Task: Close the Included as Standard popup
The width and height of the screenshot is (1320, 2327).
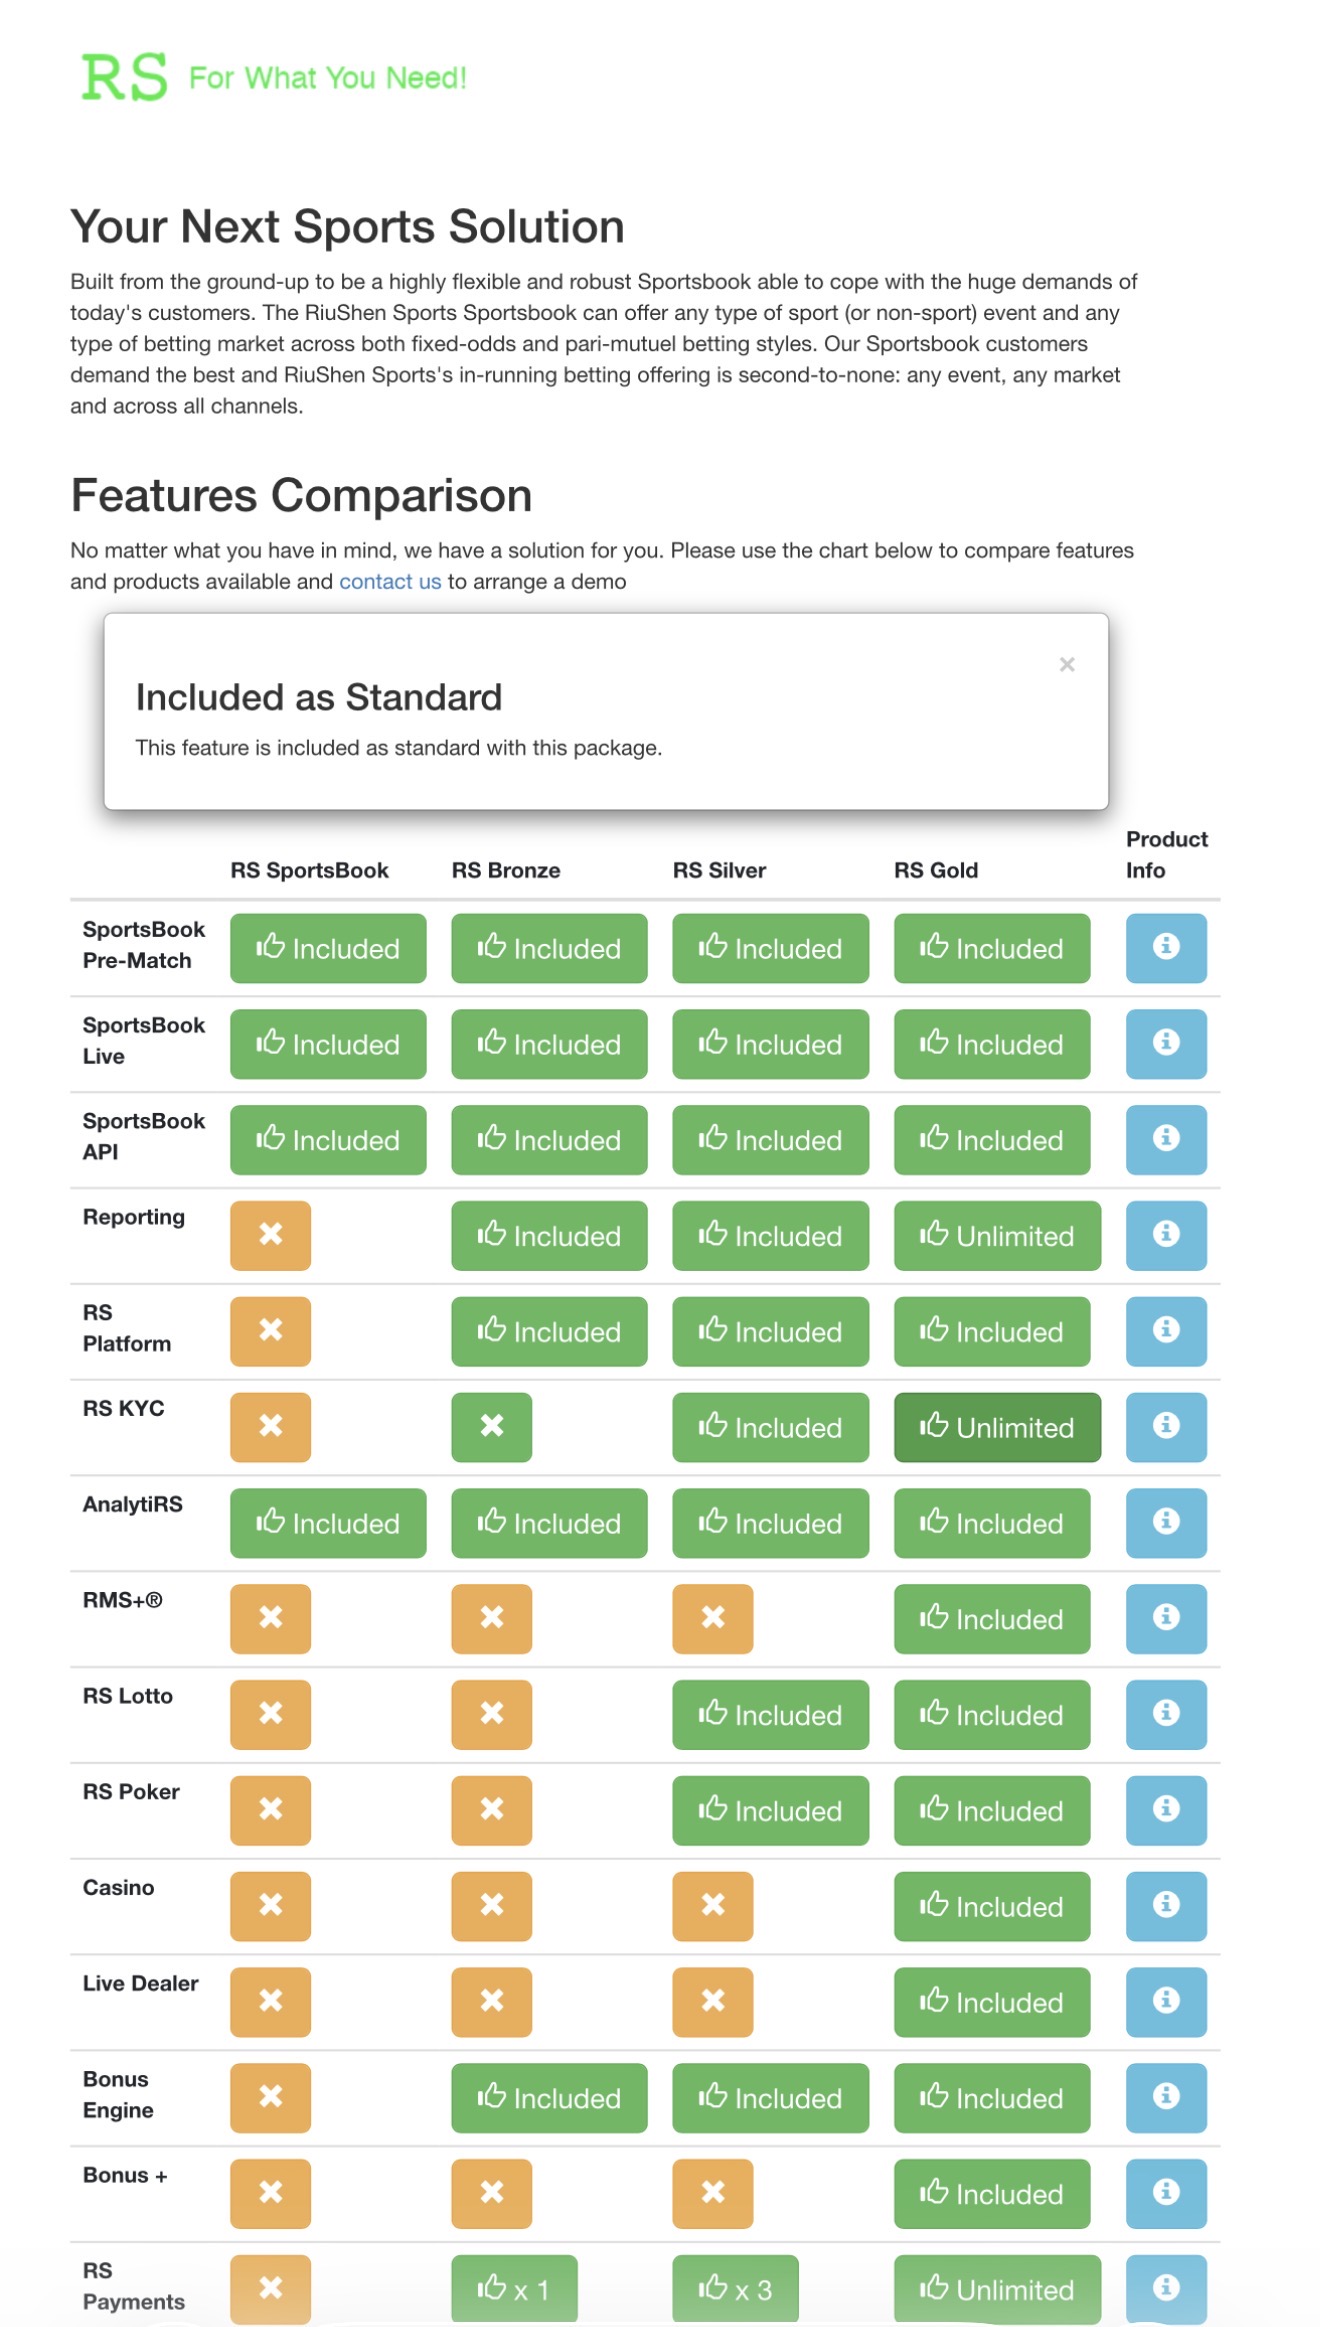Action: (x=1067, y=665)
